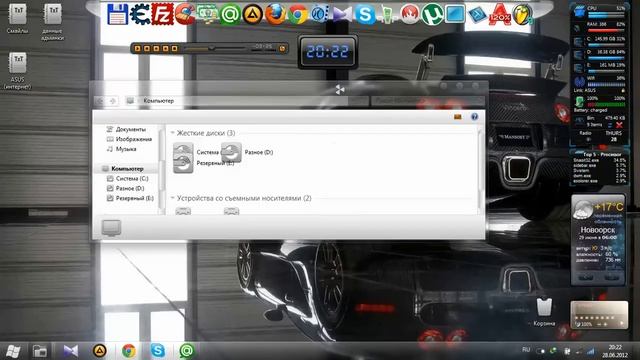Open the money computer icon in the dock

pyautogui.click(x=208, y=14)
